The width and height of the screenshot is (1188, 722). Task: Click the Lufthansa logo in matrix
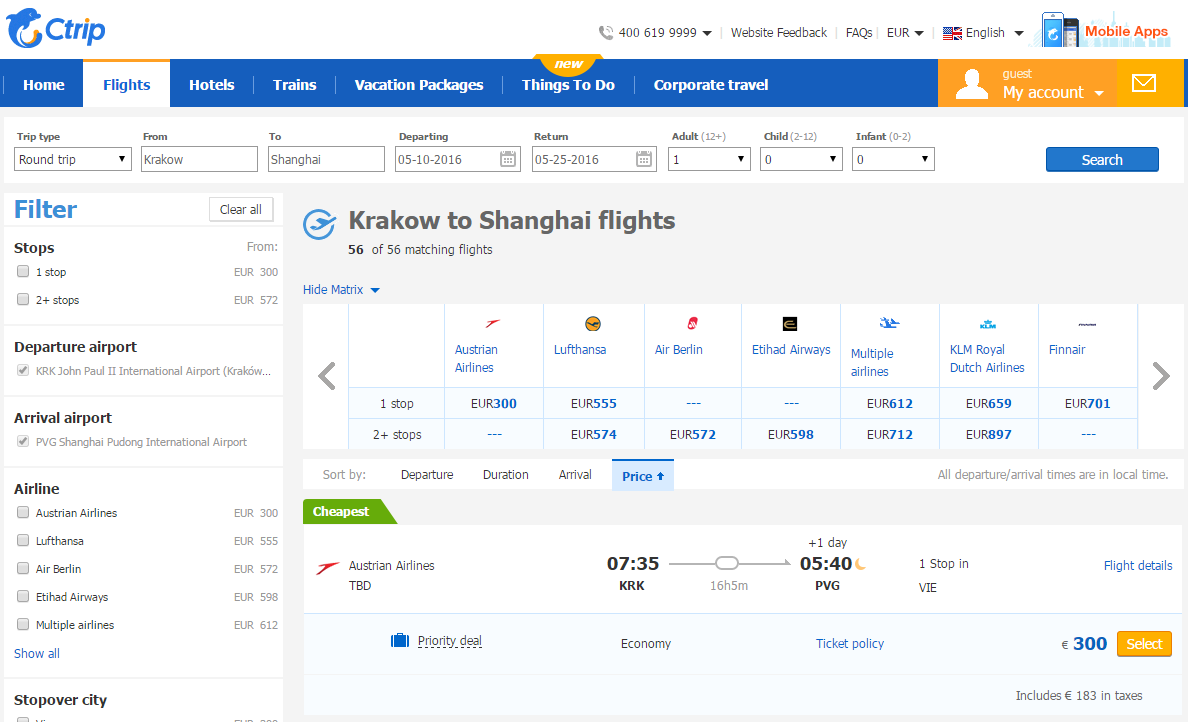(x=592, y=323)
